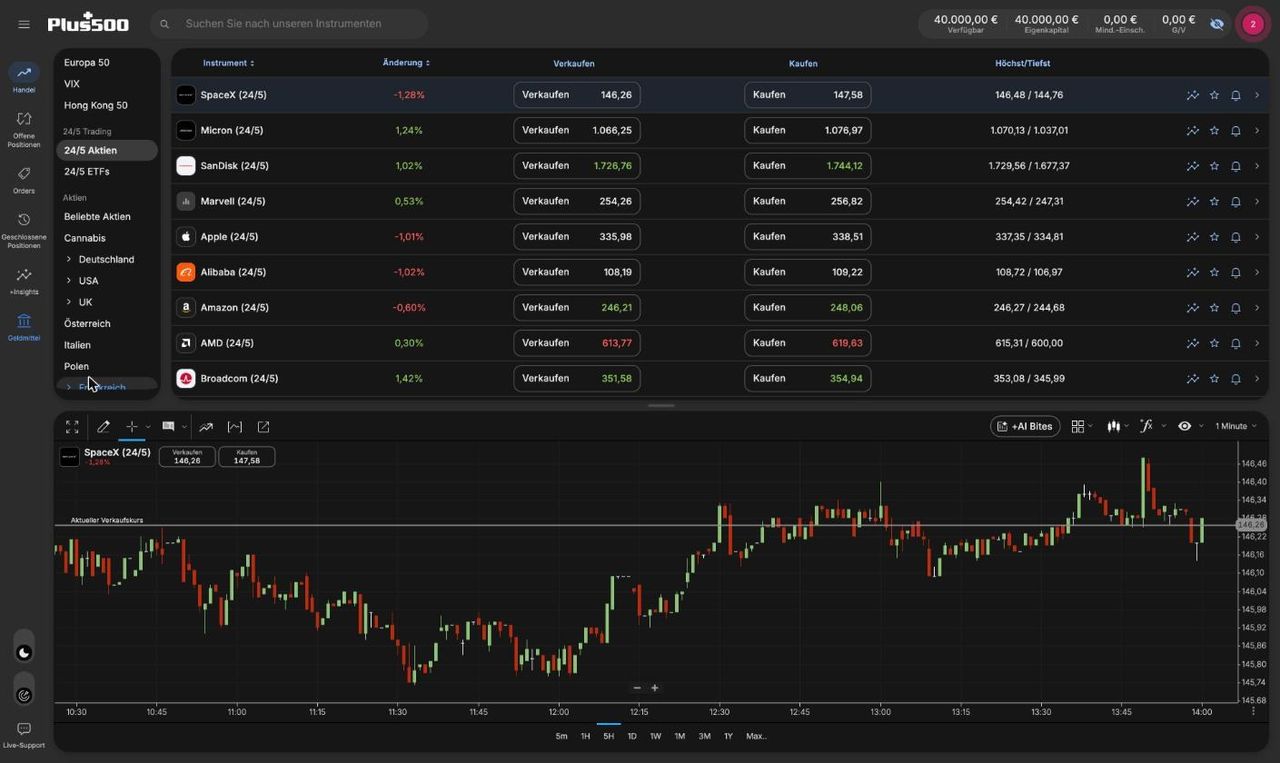The image size is (1280, 763).
Task: Toggle the chart visibility eye options
Action: point(1185,426)
